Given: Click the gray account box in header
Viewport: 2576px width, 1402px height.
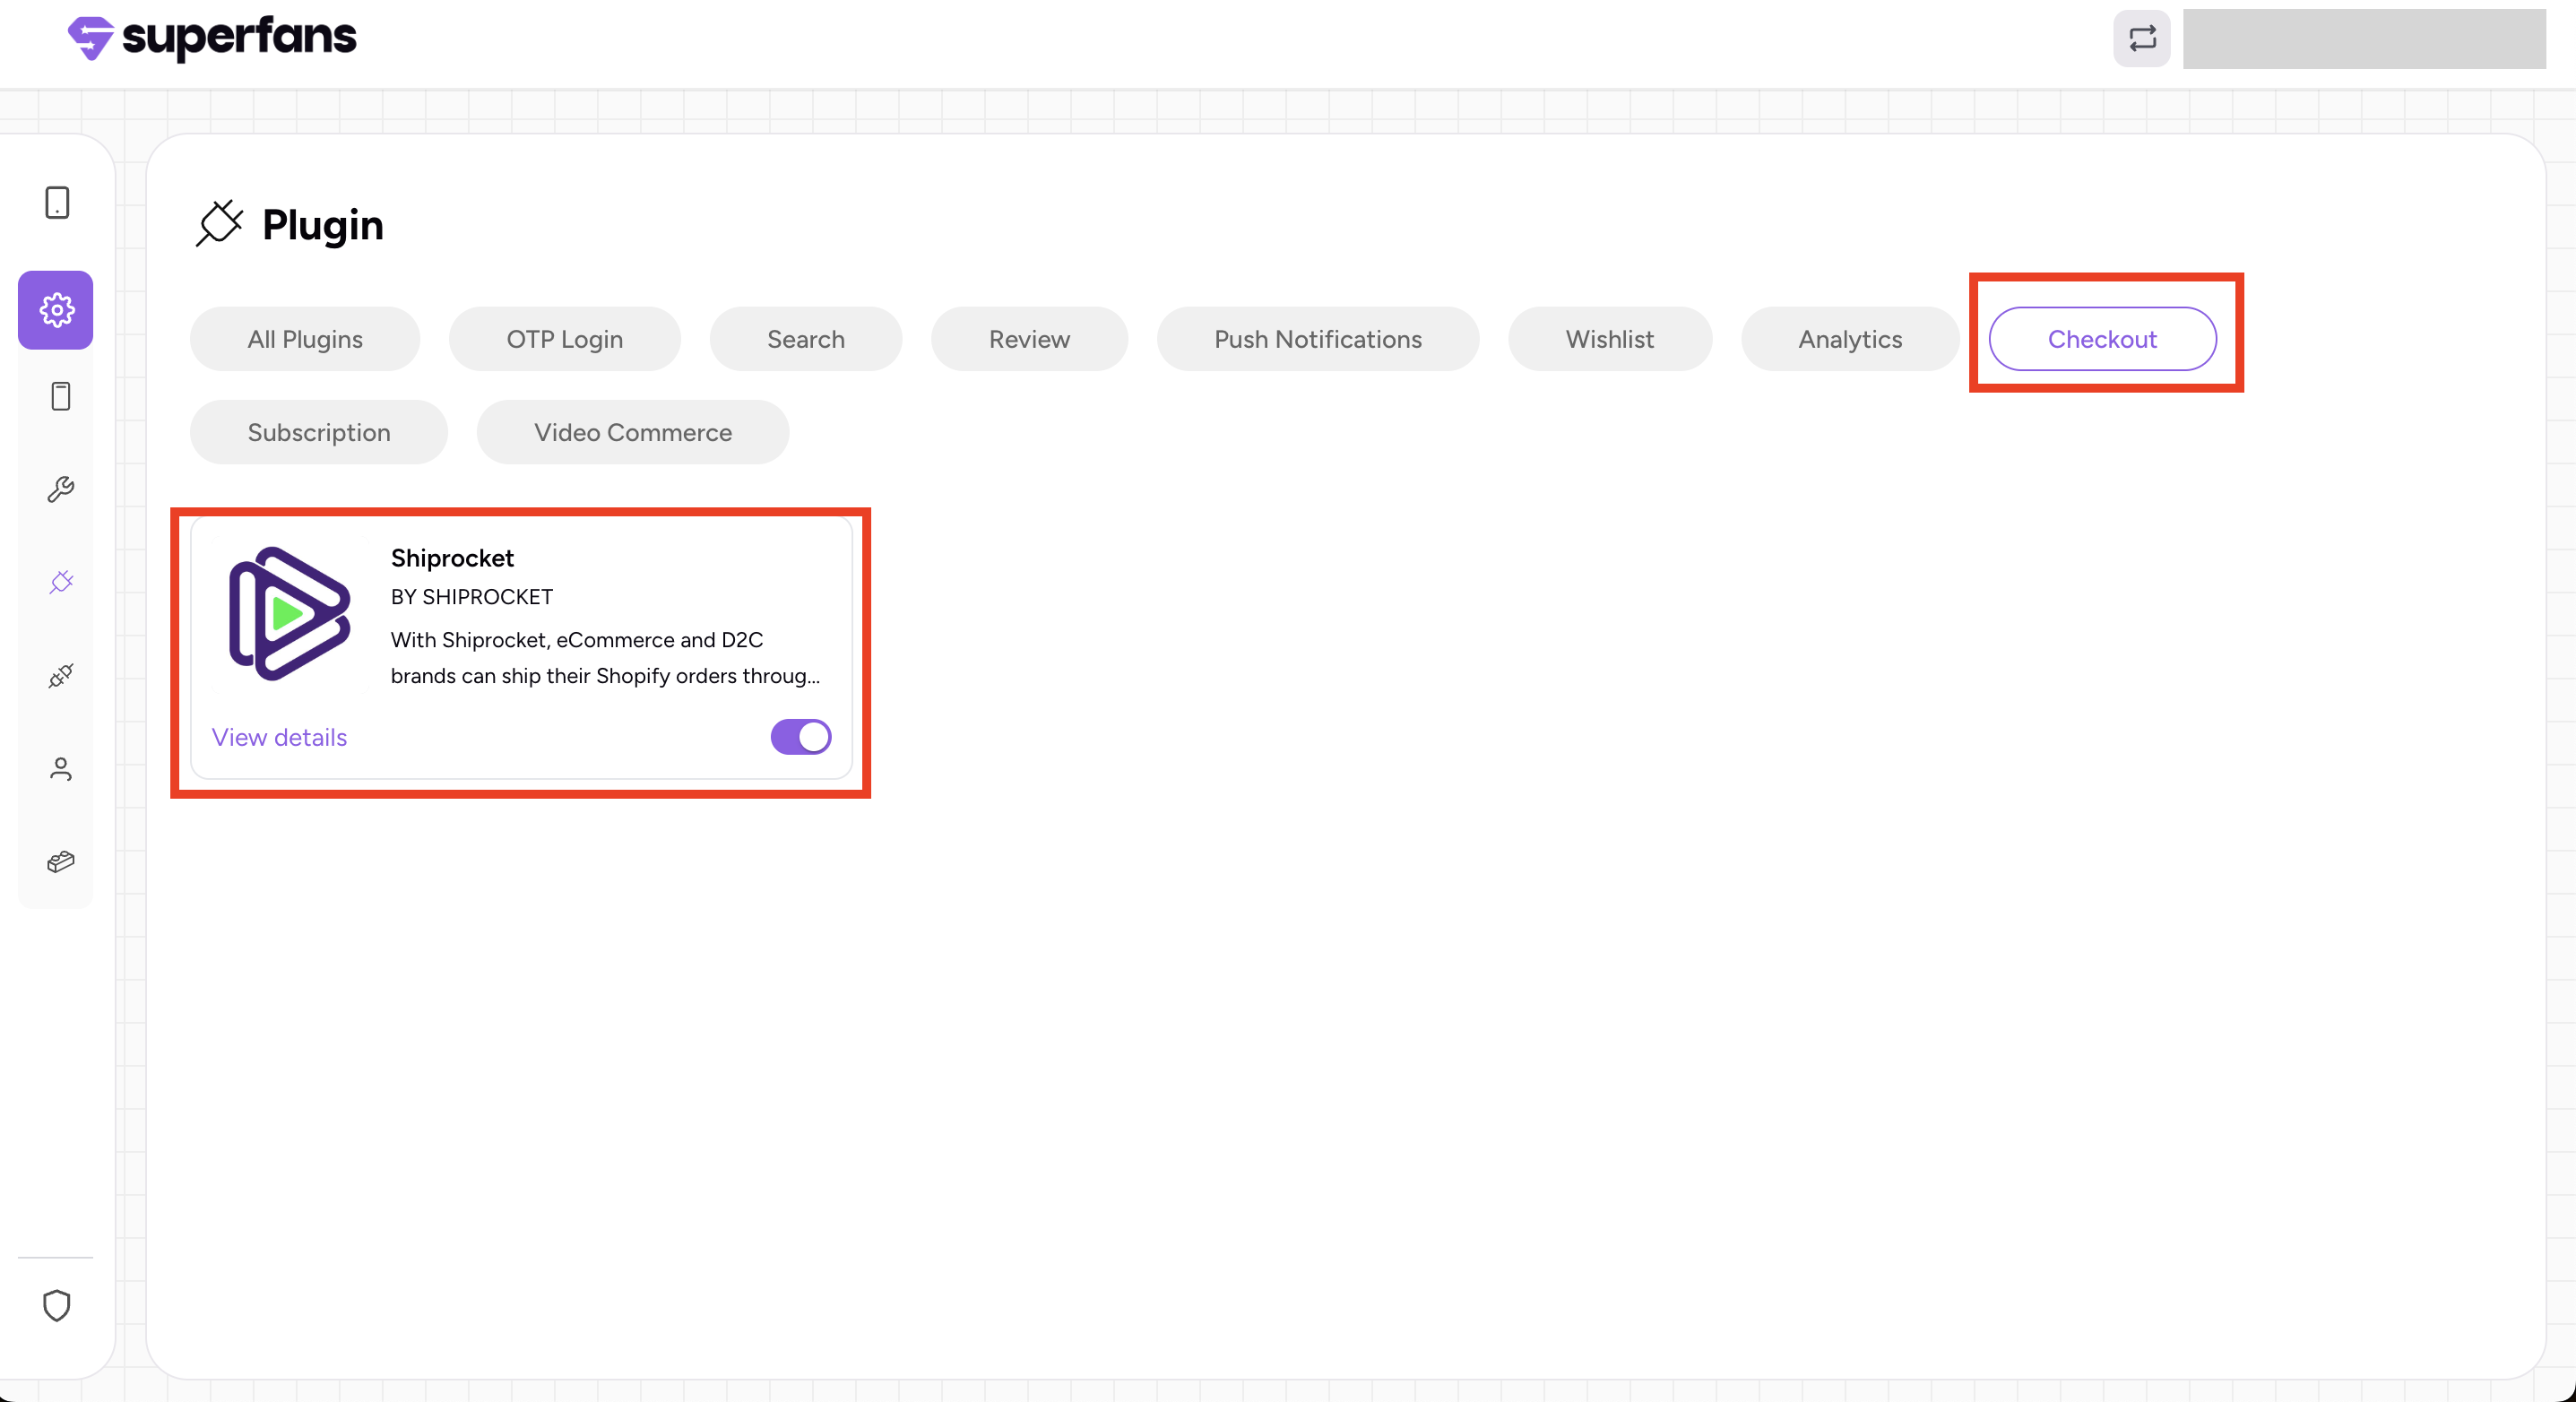Looking at the screenshot, I should 2363,39.
